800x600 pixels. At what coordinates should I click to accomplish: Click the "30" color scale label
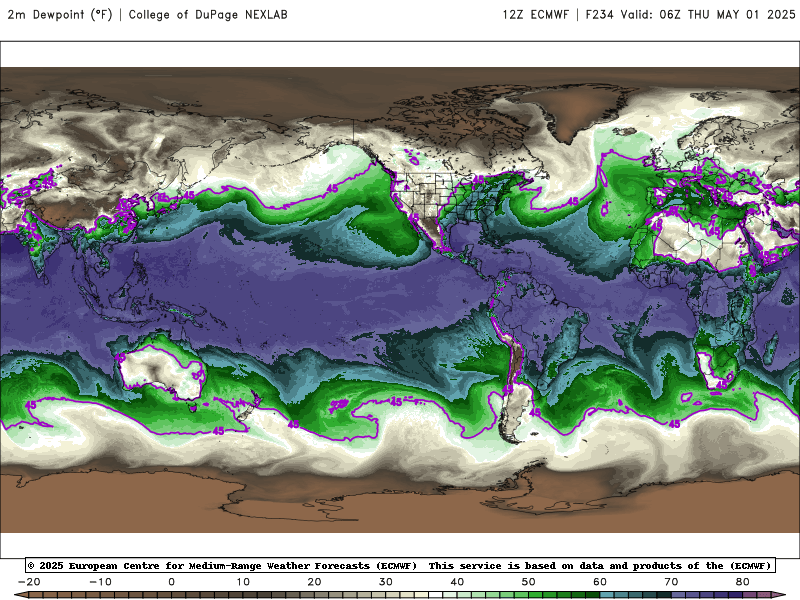pos(386,582)
